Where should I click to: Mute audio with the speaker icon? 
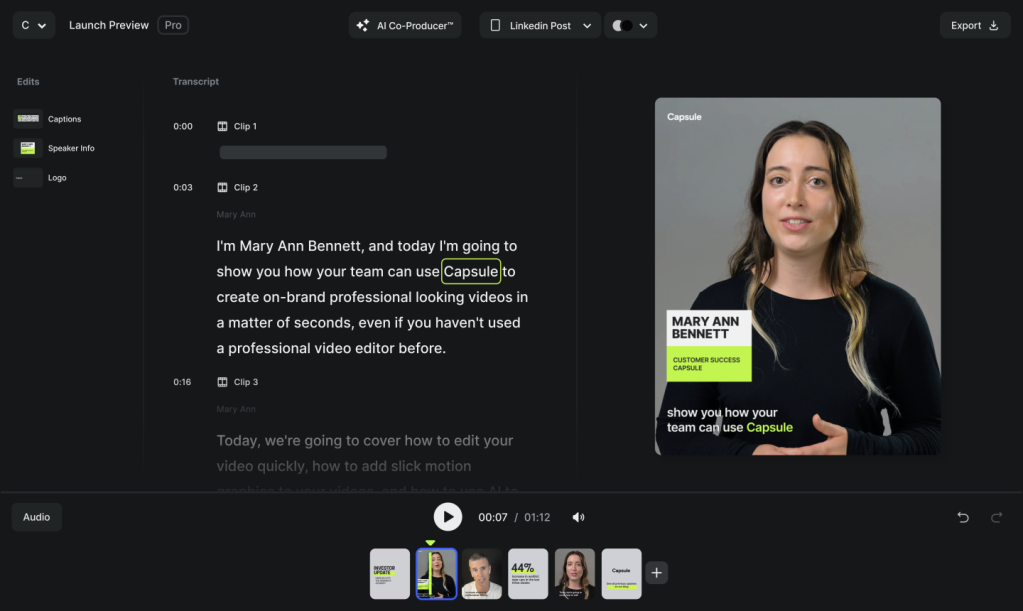pos(578,517)
